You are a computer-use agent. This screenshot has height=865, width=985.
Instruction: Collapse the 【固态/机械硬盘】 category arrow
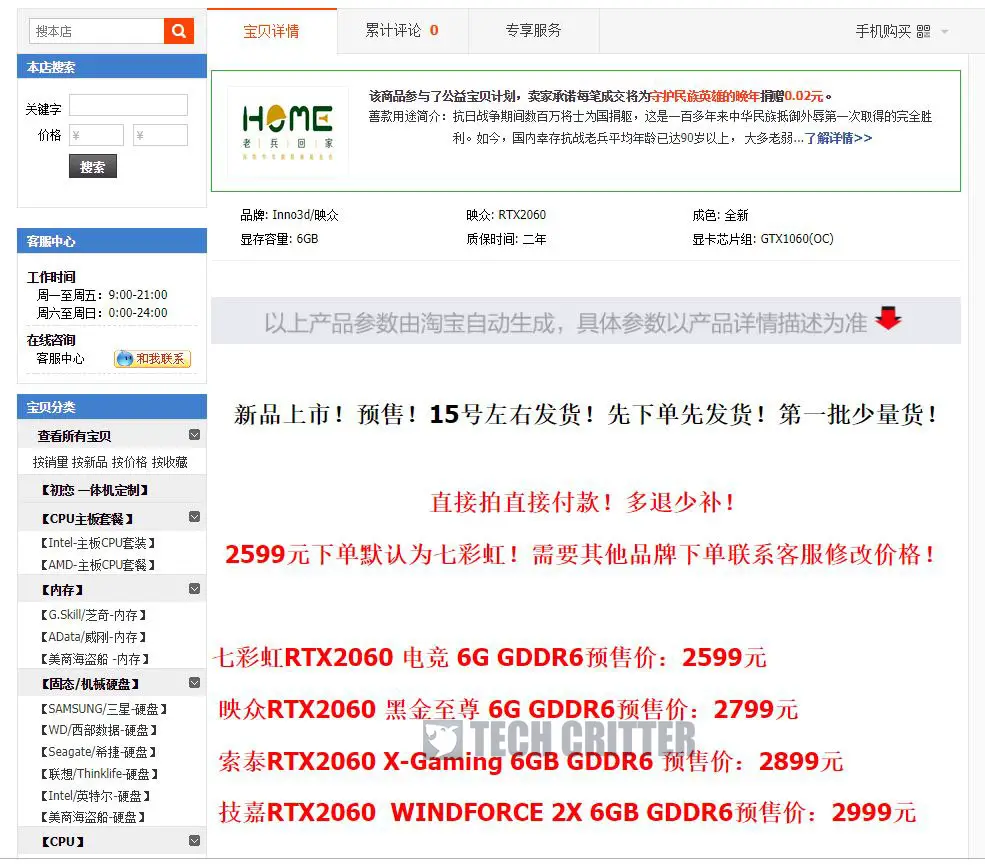(x=195, y=683)
